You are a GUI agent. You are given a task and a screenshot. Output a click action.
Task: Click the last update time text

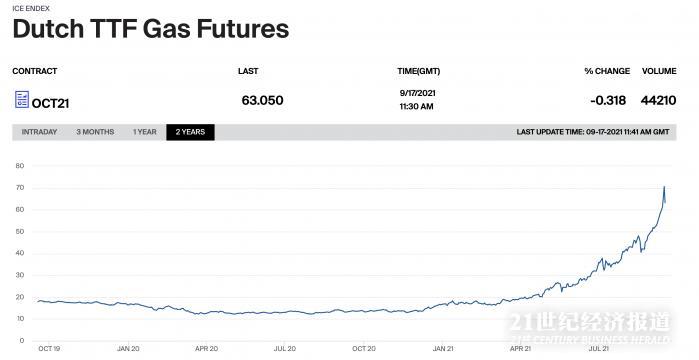click(x=593, y=132)
